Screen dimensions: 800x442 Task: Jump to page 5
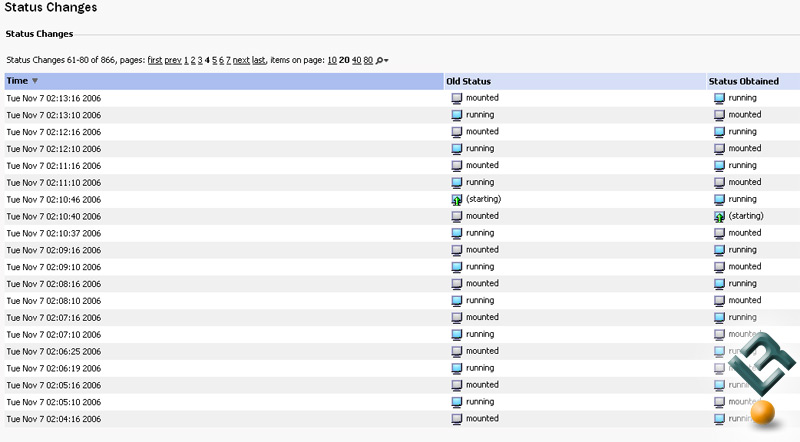tap(215, 60)
